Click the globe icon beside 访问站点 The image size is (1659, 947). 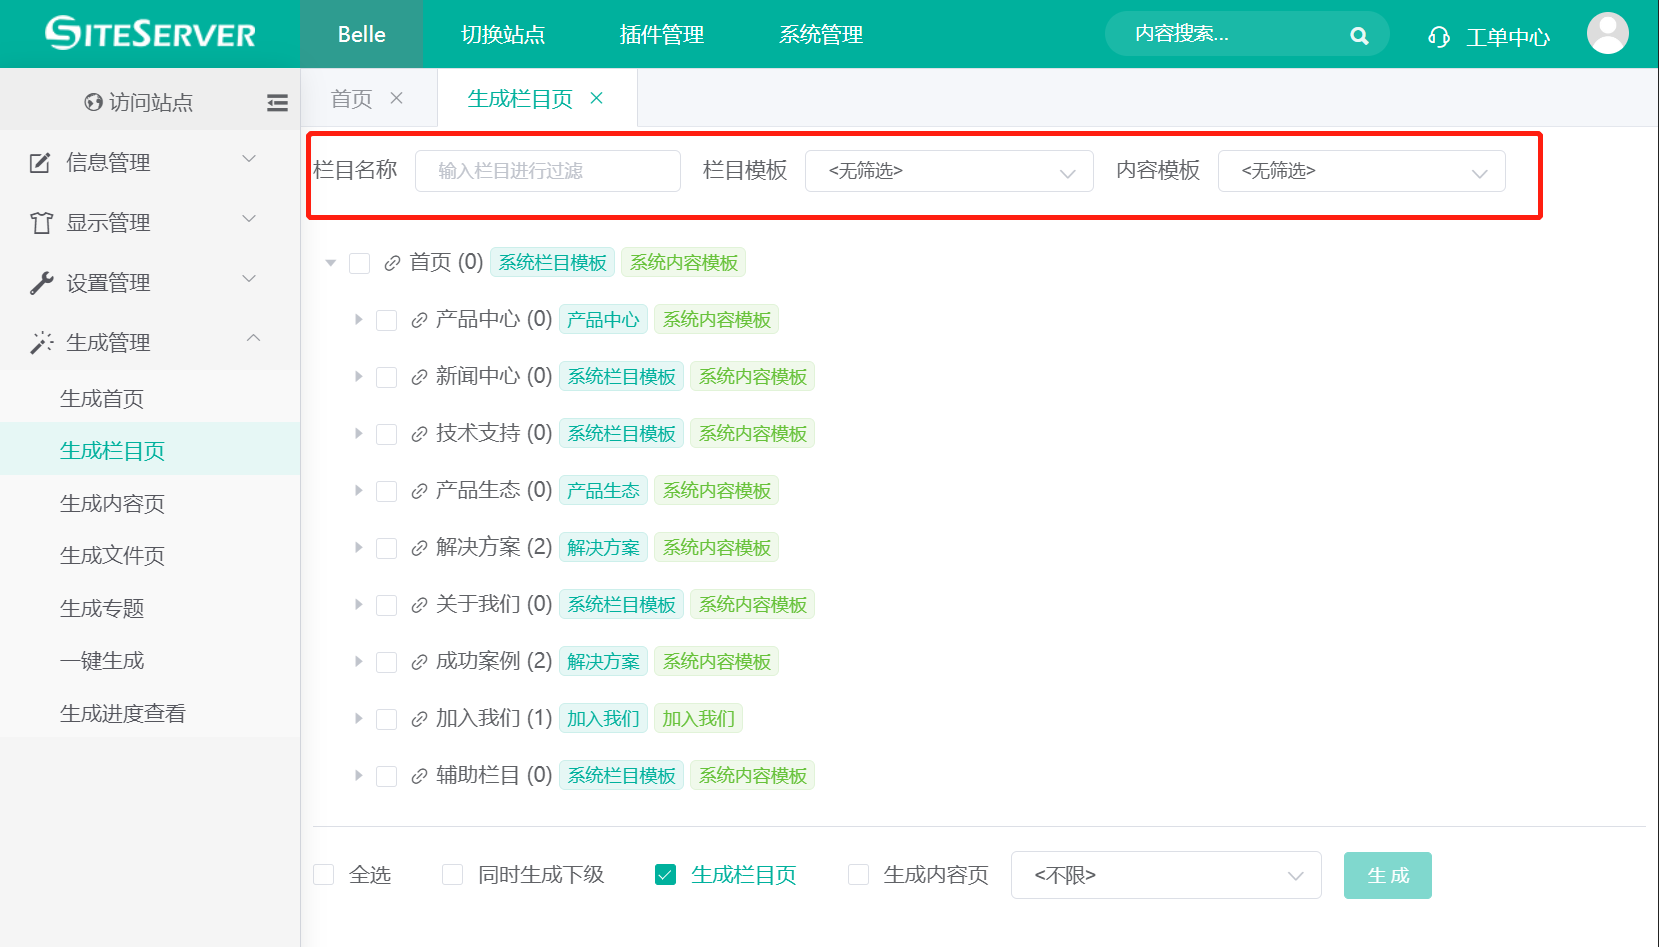(94, 102)
